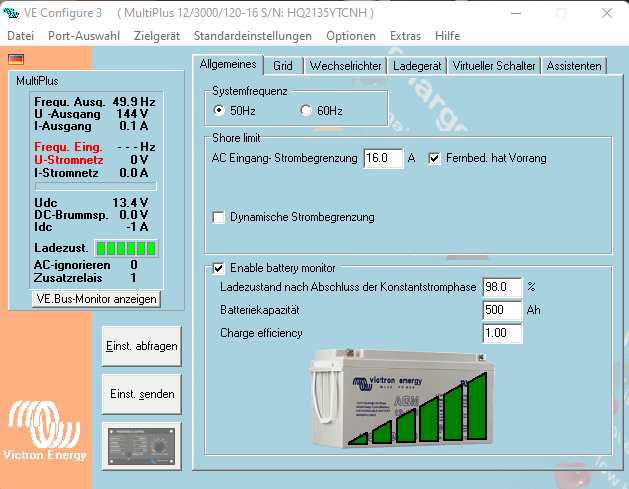The width and height of the screenshot is (629, 489).
Task: Click the Ladezustand 98.0 percent field
Action: (502, 287)
